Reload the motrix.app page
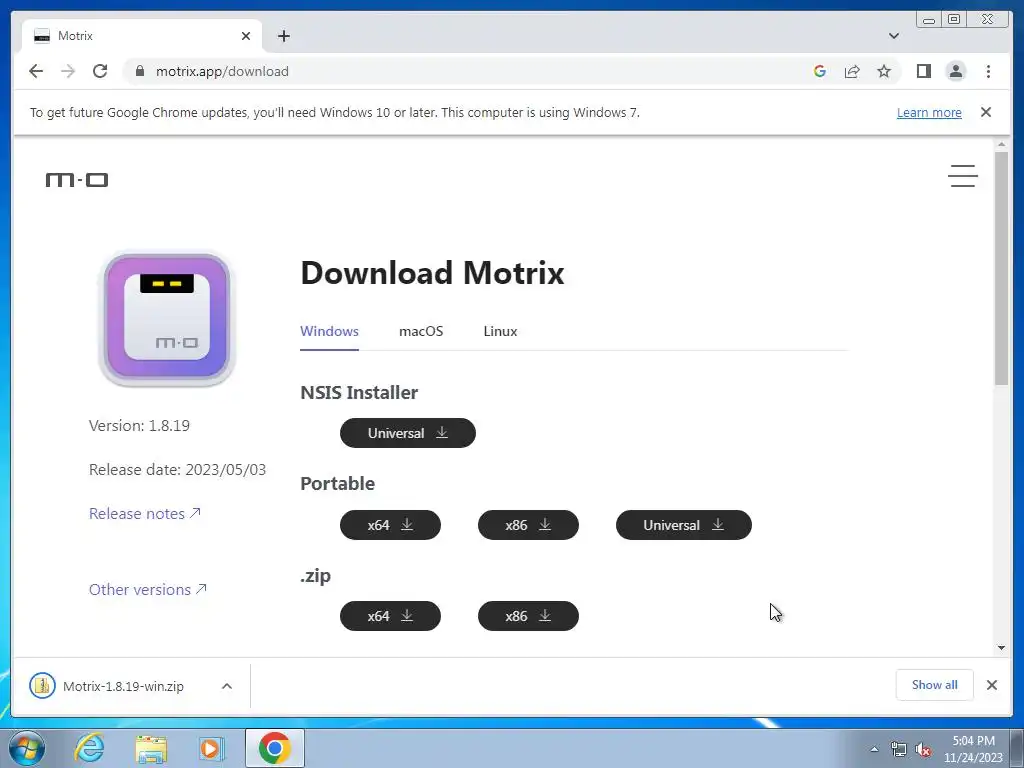 [x=100, y=71]
